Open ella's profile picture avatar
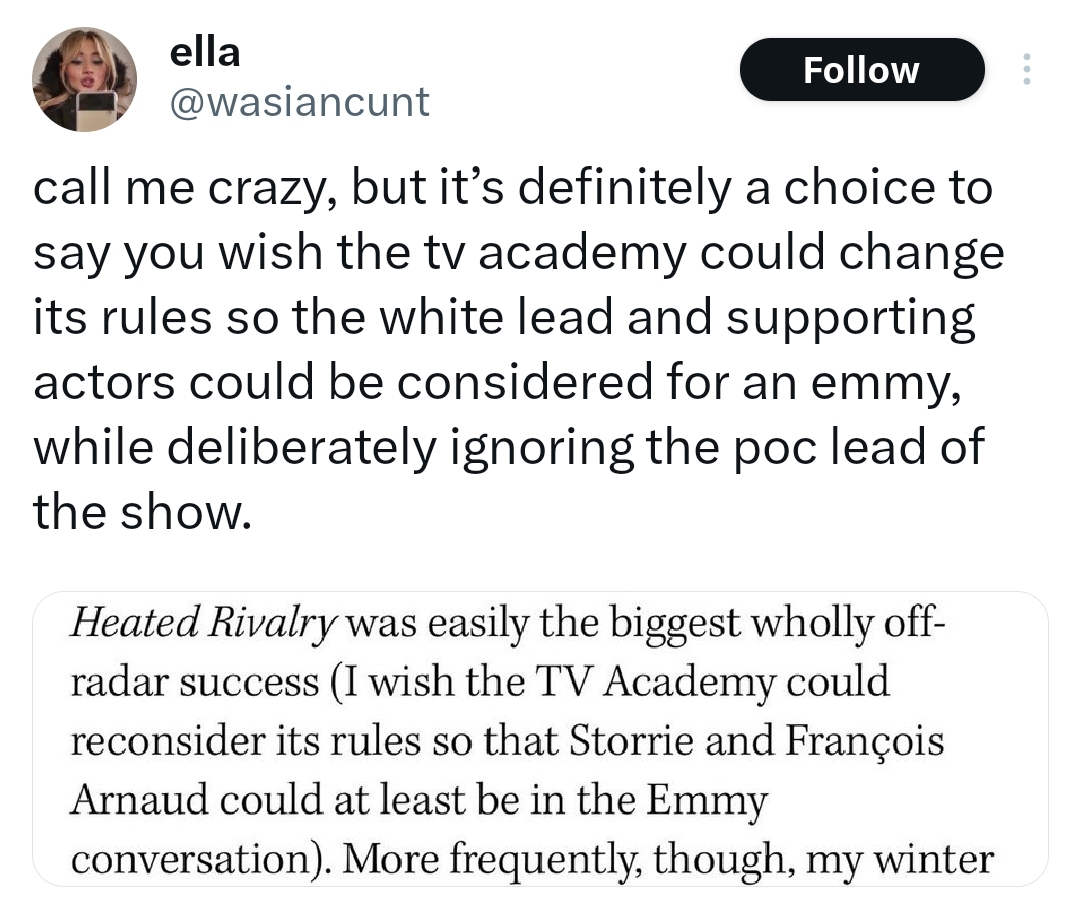 pyautogui.click(x=84, y=79)
